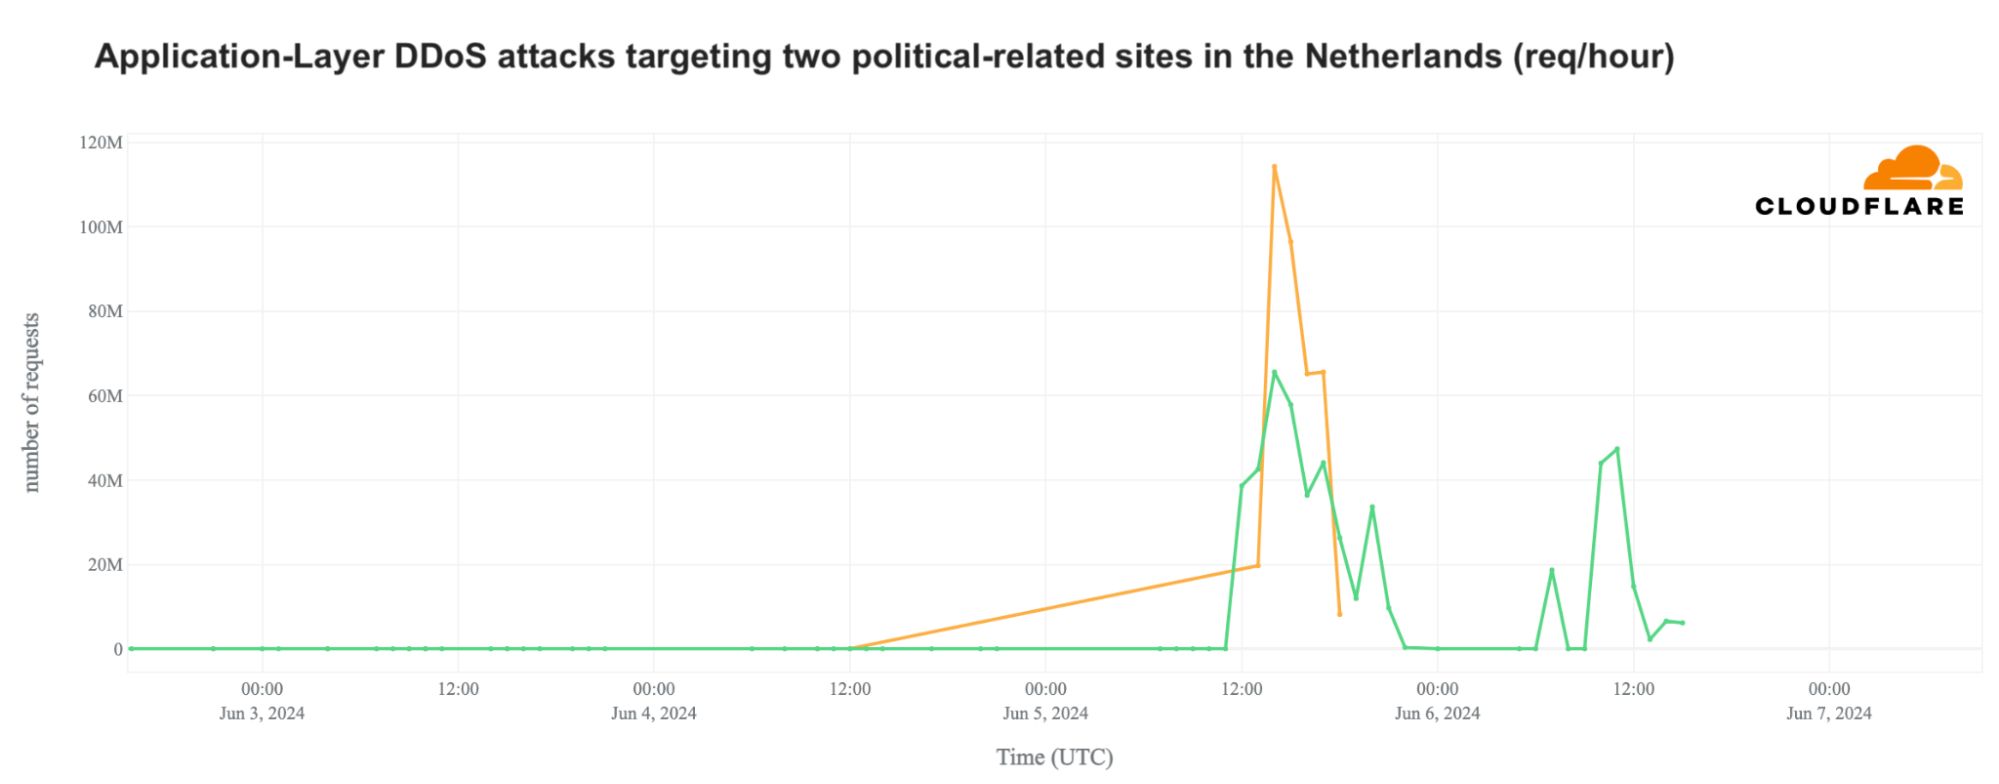
Task: Click the Jun 5, 2024 date label
Action: click(x=1046, y=713)
